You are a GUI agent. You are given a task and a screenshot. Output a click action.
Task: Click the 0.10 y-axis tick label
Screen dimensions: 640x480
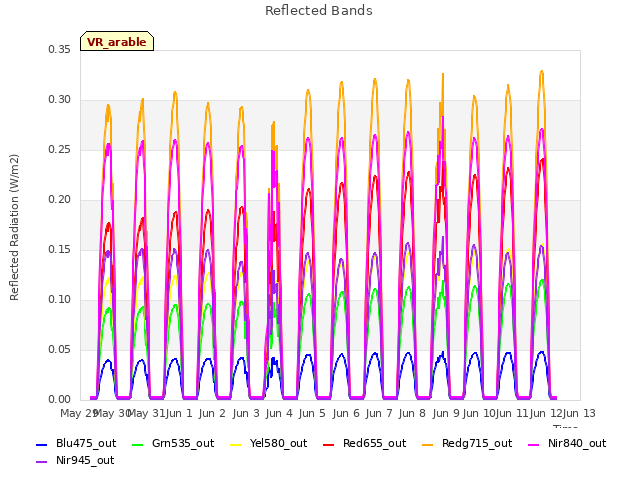tap(60, 300)
